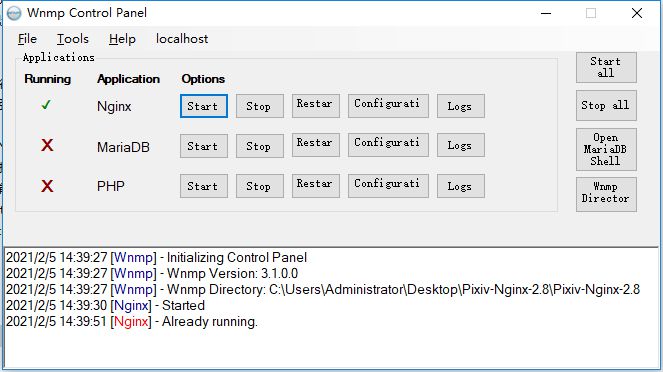This screenshot has height=372, width=663.
Task: Open the Nginx Configuration button
Action: (388, 106)
